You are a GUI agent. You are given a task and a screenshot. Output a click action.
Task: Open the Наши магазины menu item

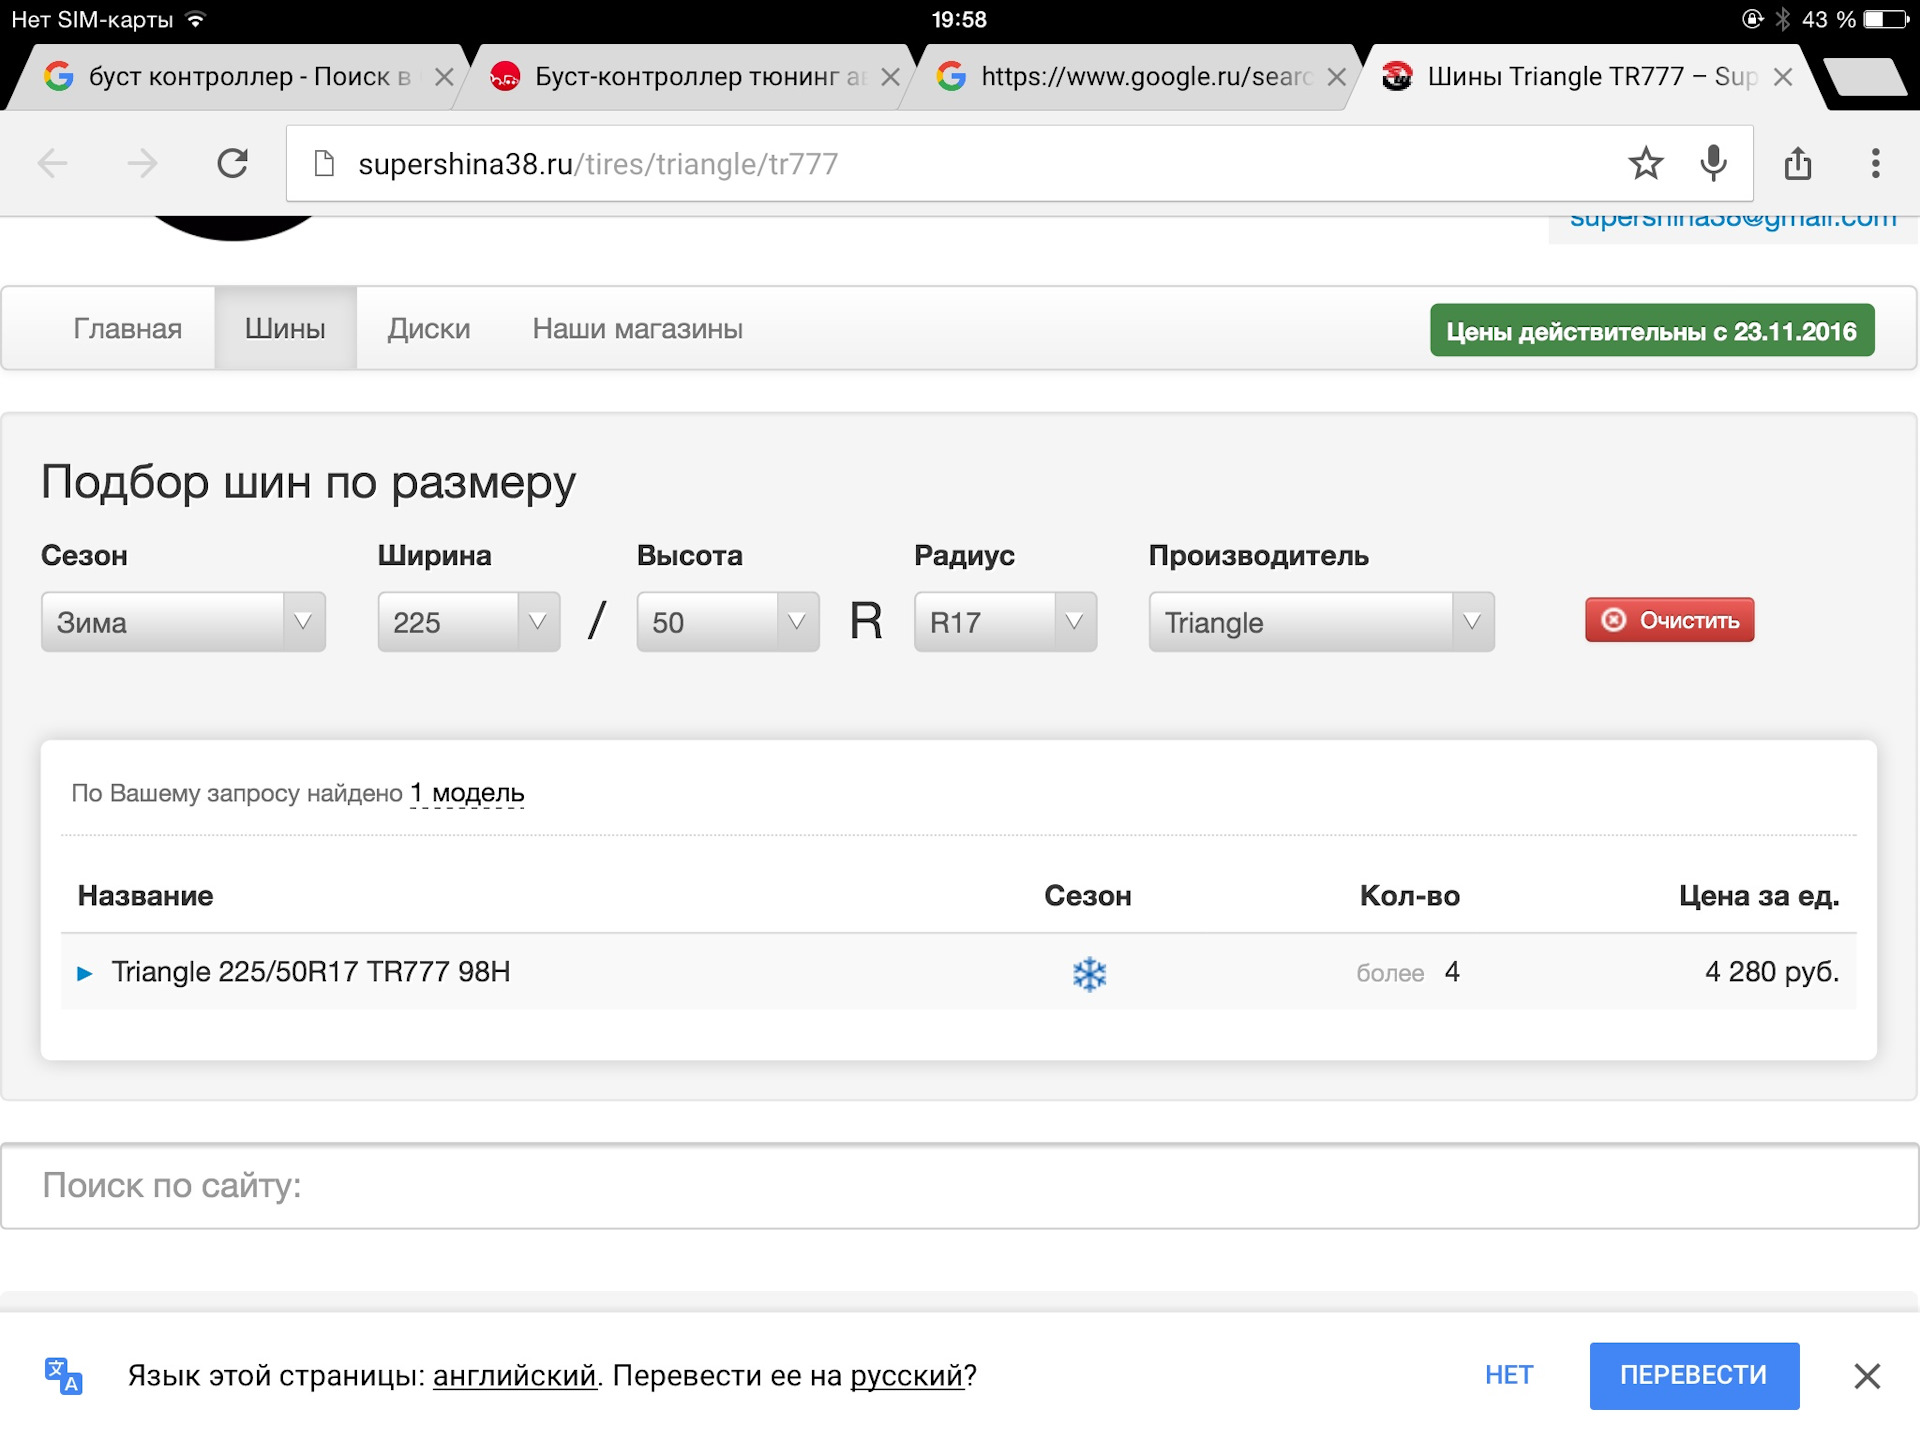coord(638,329)
